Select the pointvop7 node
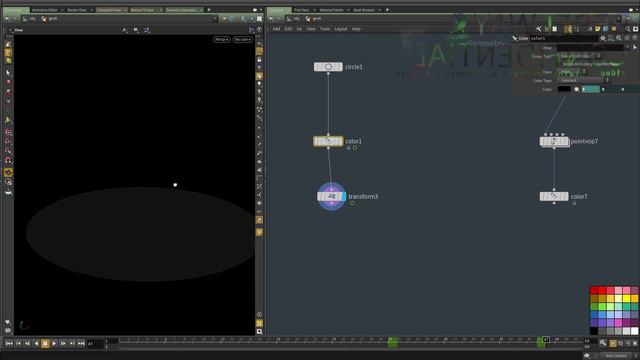 554,141
